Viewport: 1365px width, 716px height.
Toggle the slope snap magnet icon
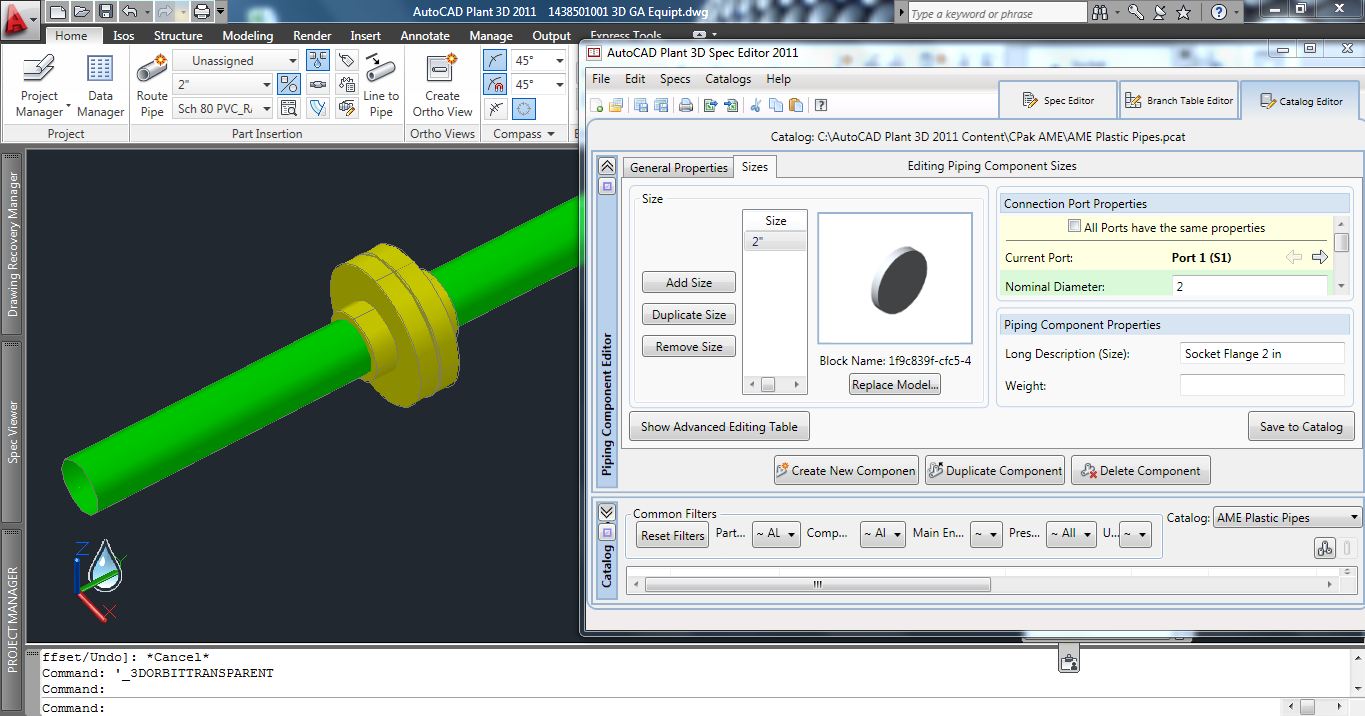pyautogui.click(x=495, y=85)
